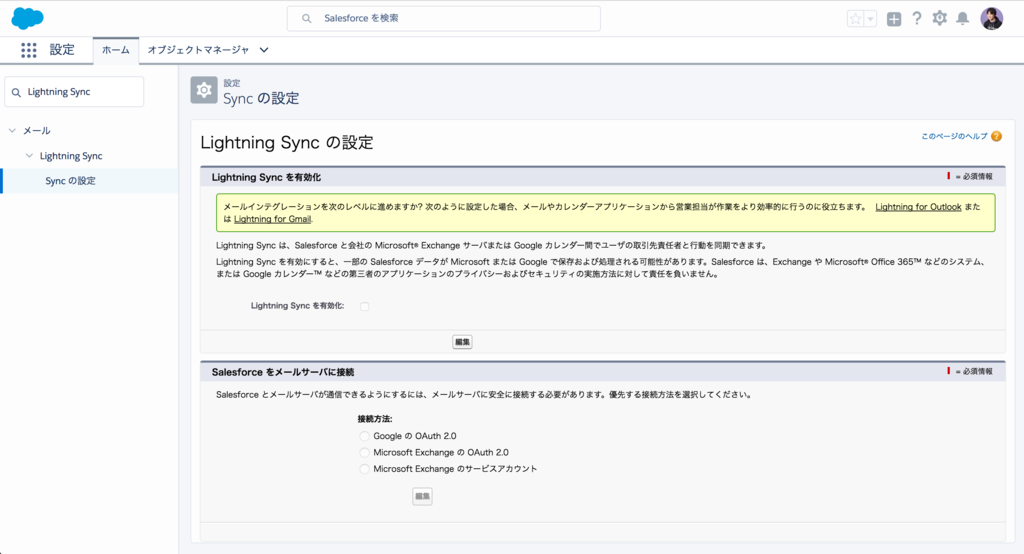Screen dimensions: 1024x554
Task: Expand the オブジェクトマネージャ dropdown chevron
Action: [x=264, y=50]
